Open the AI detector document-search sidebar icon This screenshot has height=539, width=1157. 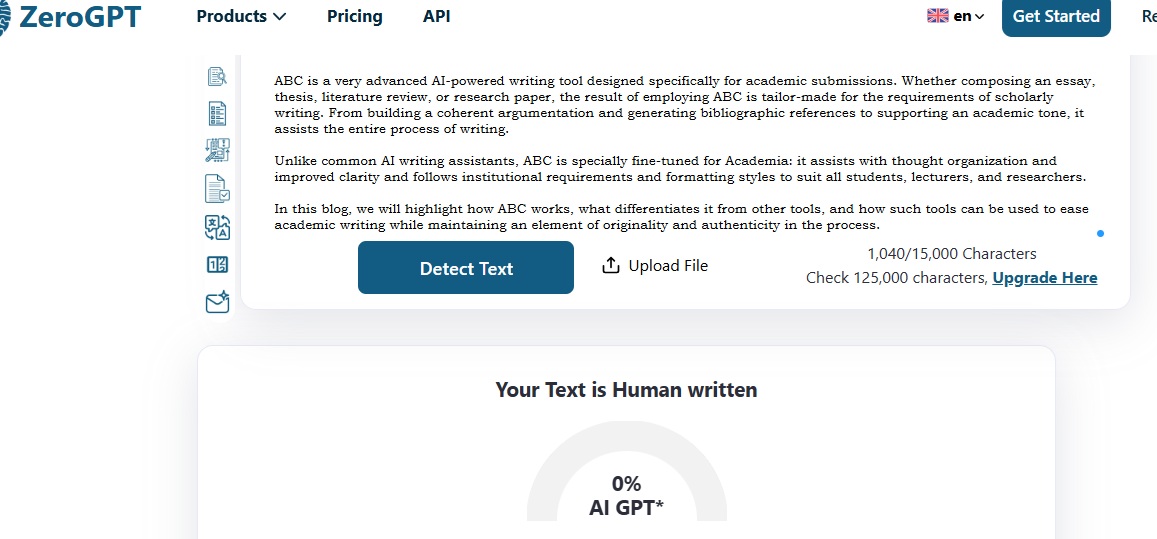click(x=218, y=77)
